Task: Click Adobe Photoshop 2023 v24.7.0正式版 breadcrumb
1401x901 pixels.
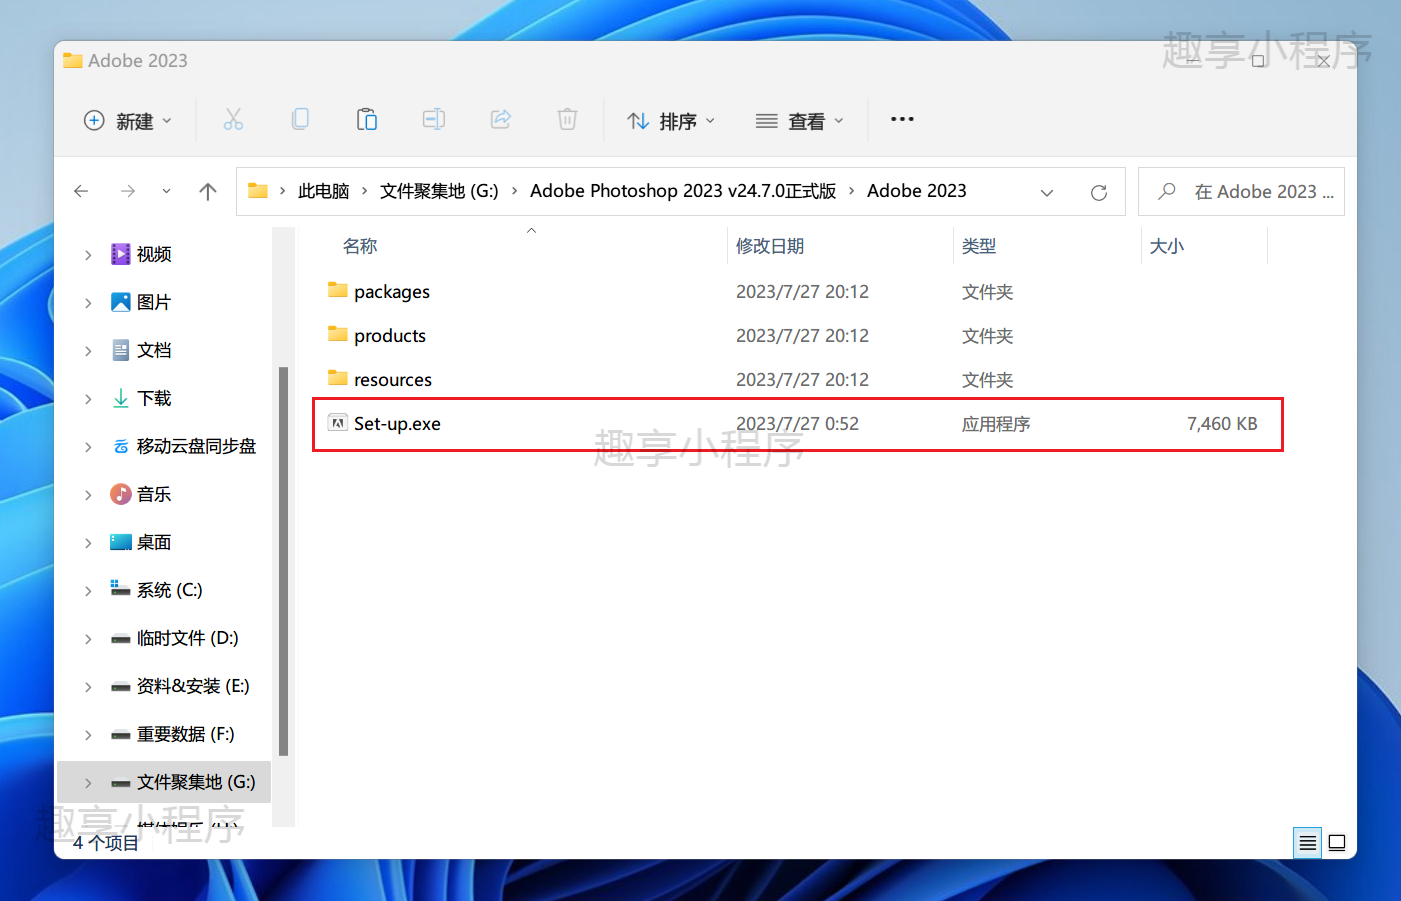Action: click(683, 191)
